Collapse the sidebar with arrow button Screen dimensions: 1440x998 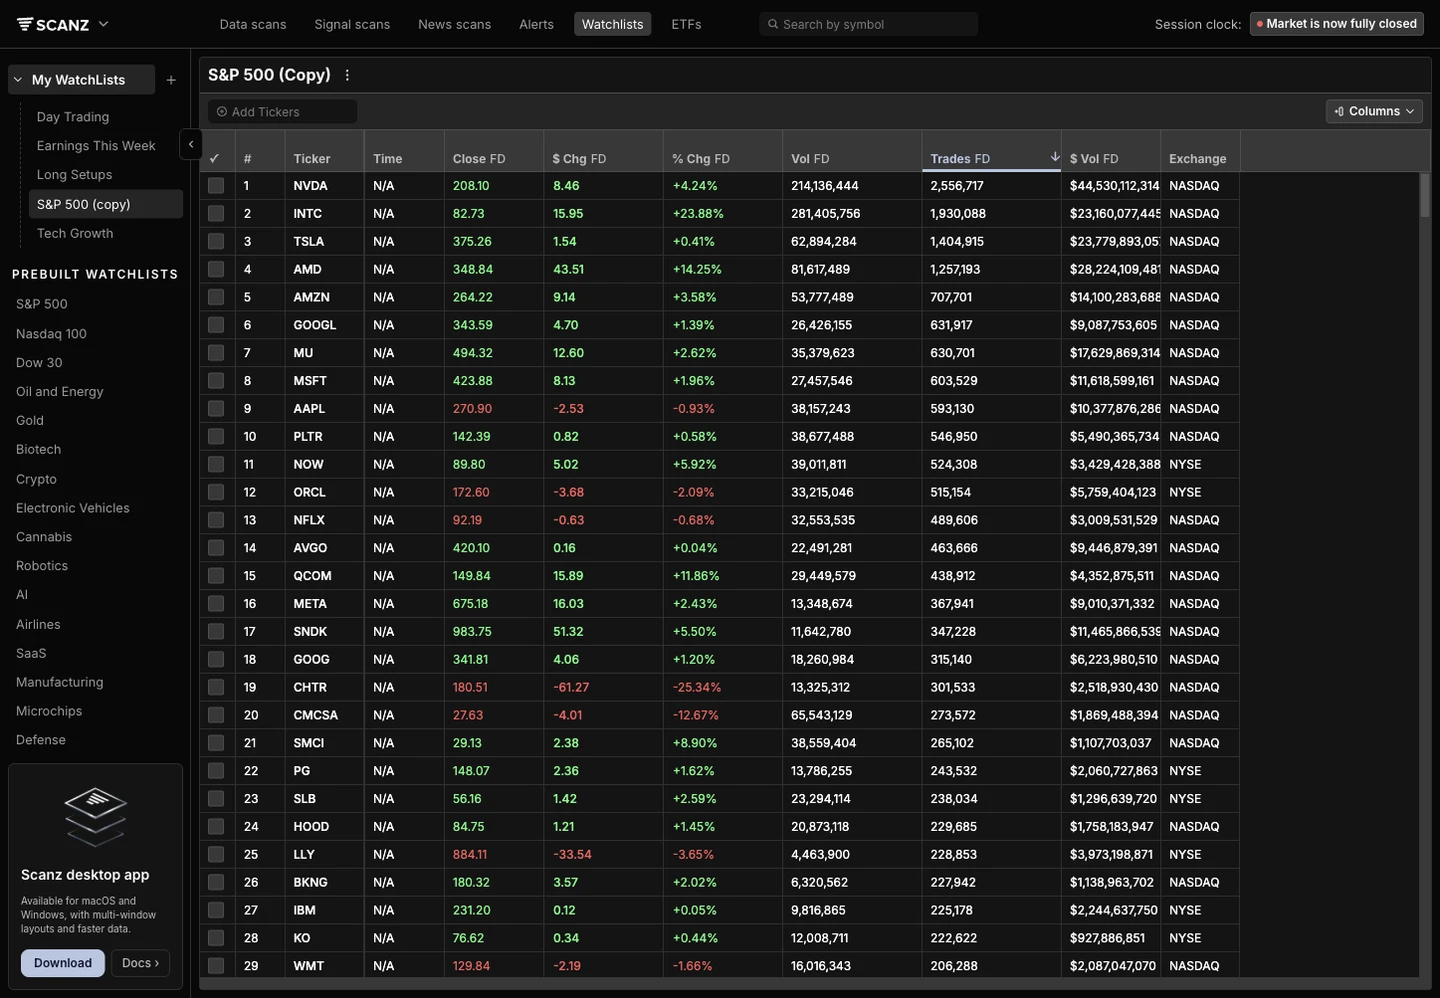pos(190,144)
